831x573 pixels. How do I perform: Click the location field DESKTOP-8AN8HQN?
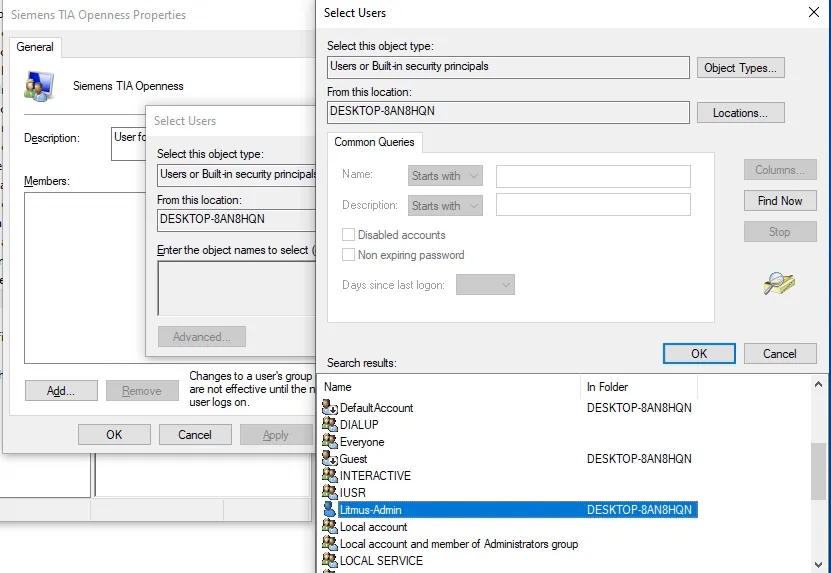pyautogui.click(x=508, y=112)
